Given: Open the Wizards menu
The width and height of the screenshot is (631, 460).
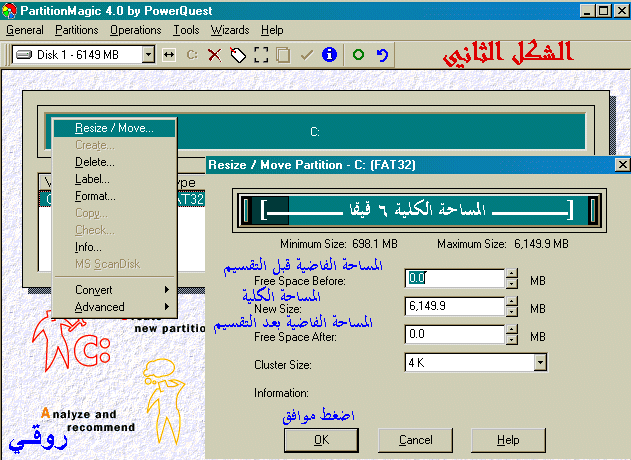Looking at the screenshot, I should (230, 30).
